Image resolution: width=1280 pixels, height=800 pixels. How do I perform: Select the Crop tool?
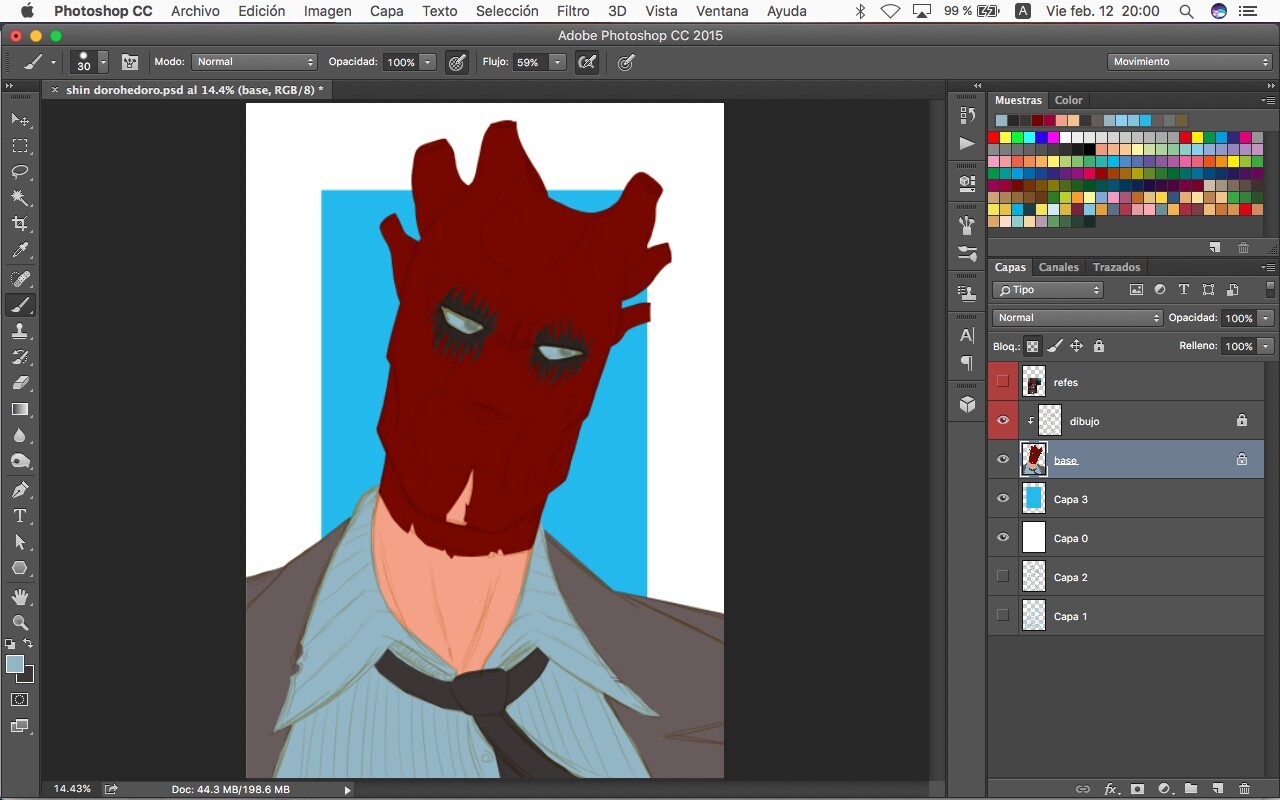click(20, 224)
